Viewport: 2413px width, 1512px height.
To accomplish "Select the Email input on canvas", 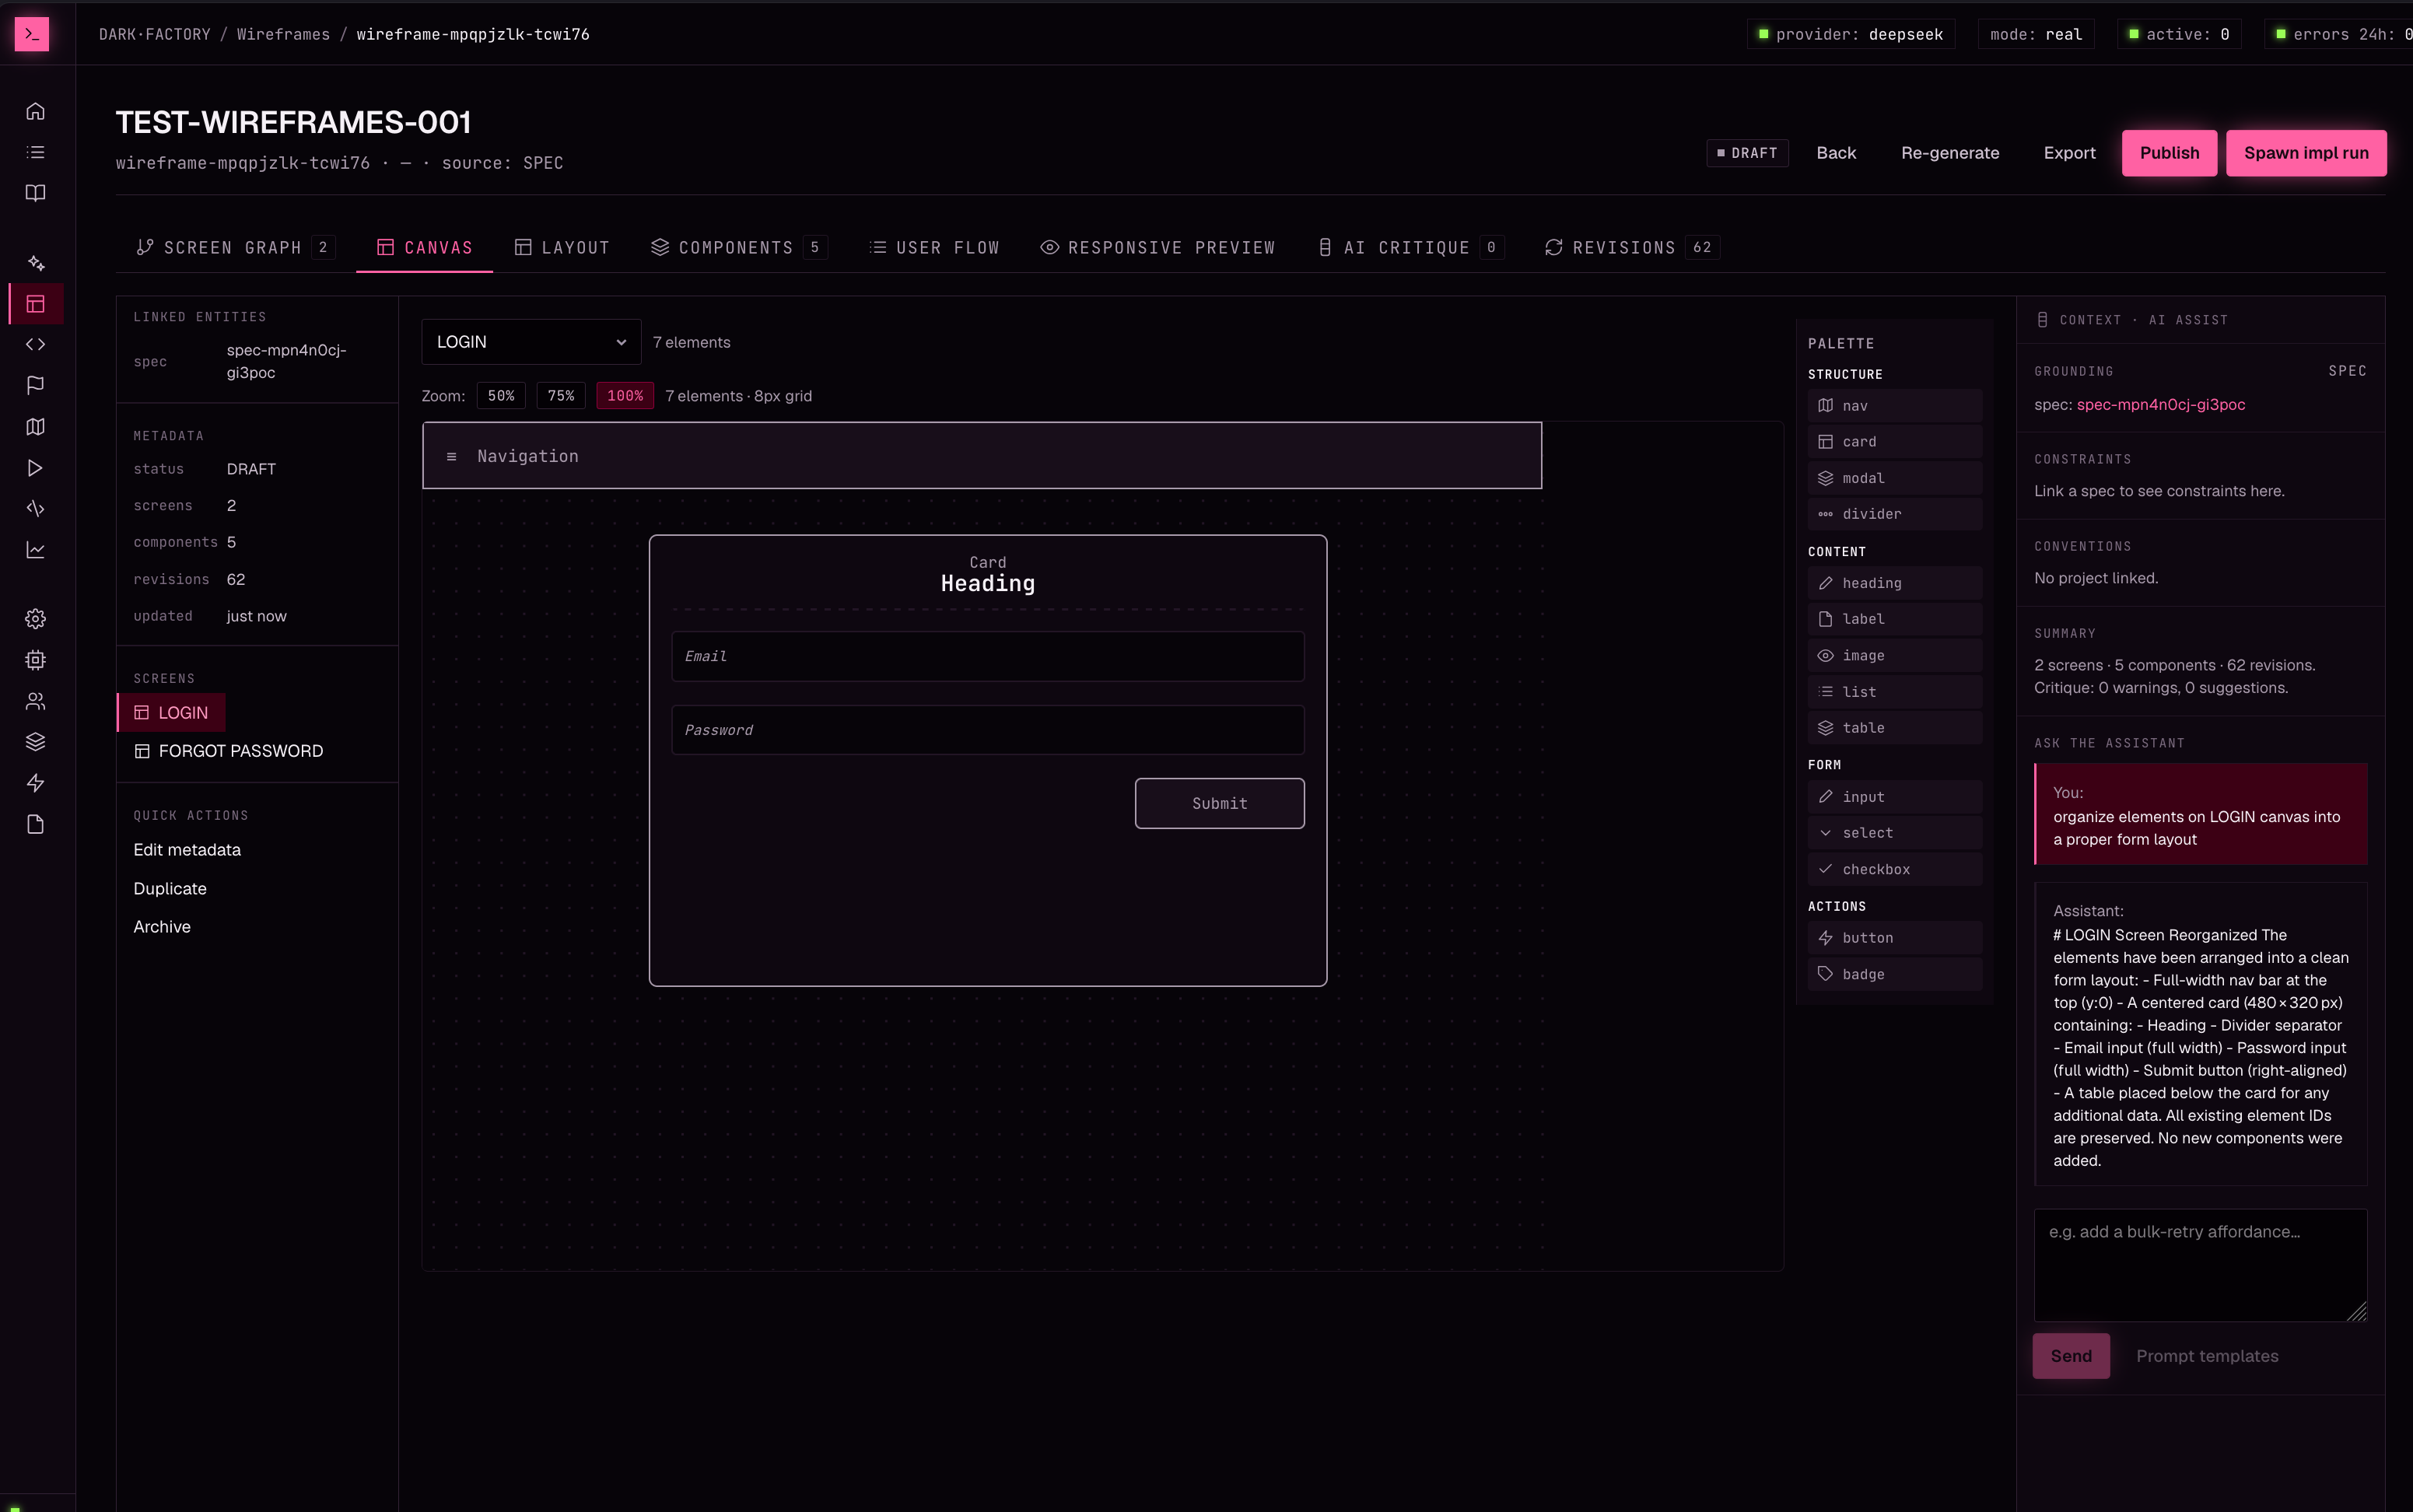I will [x=987, y=656].
